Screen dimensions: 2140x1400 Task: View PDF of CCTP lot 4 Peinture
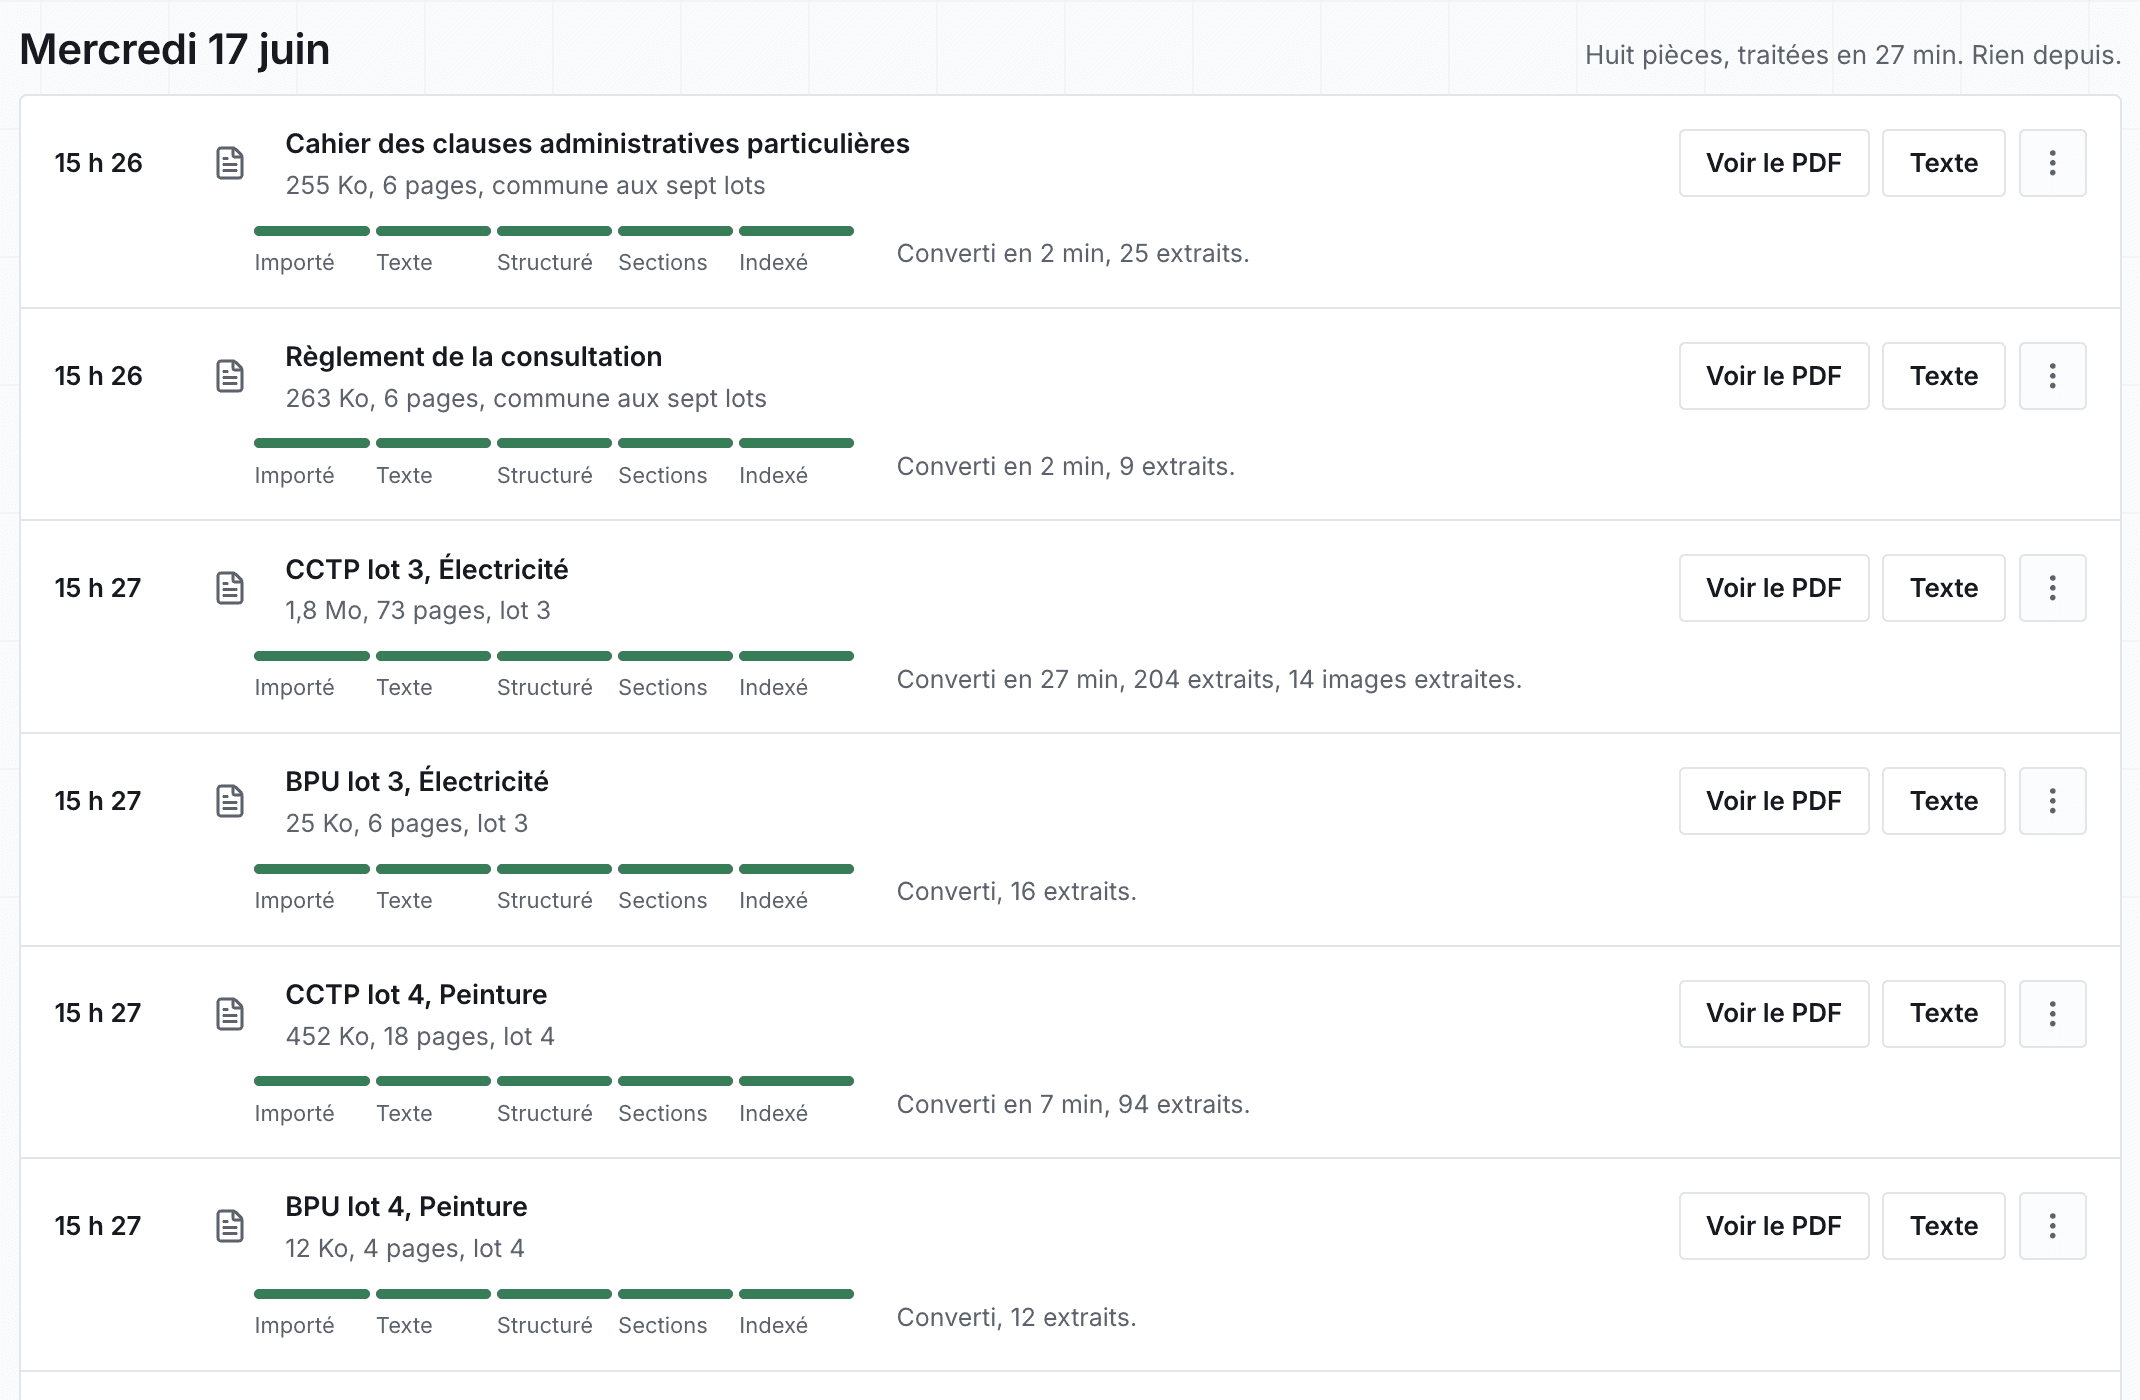click(x=1774, y=1014)
